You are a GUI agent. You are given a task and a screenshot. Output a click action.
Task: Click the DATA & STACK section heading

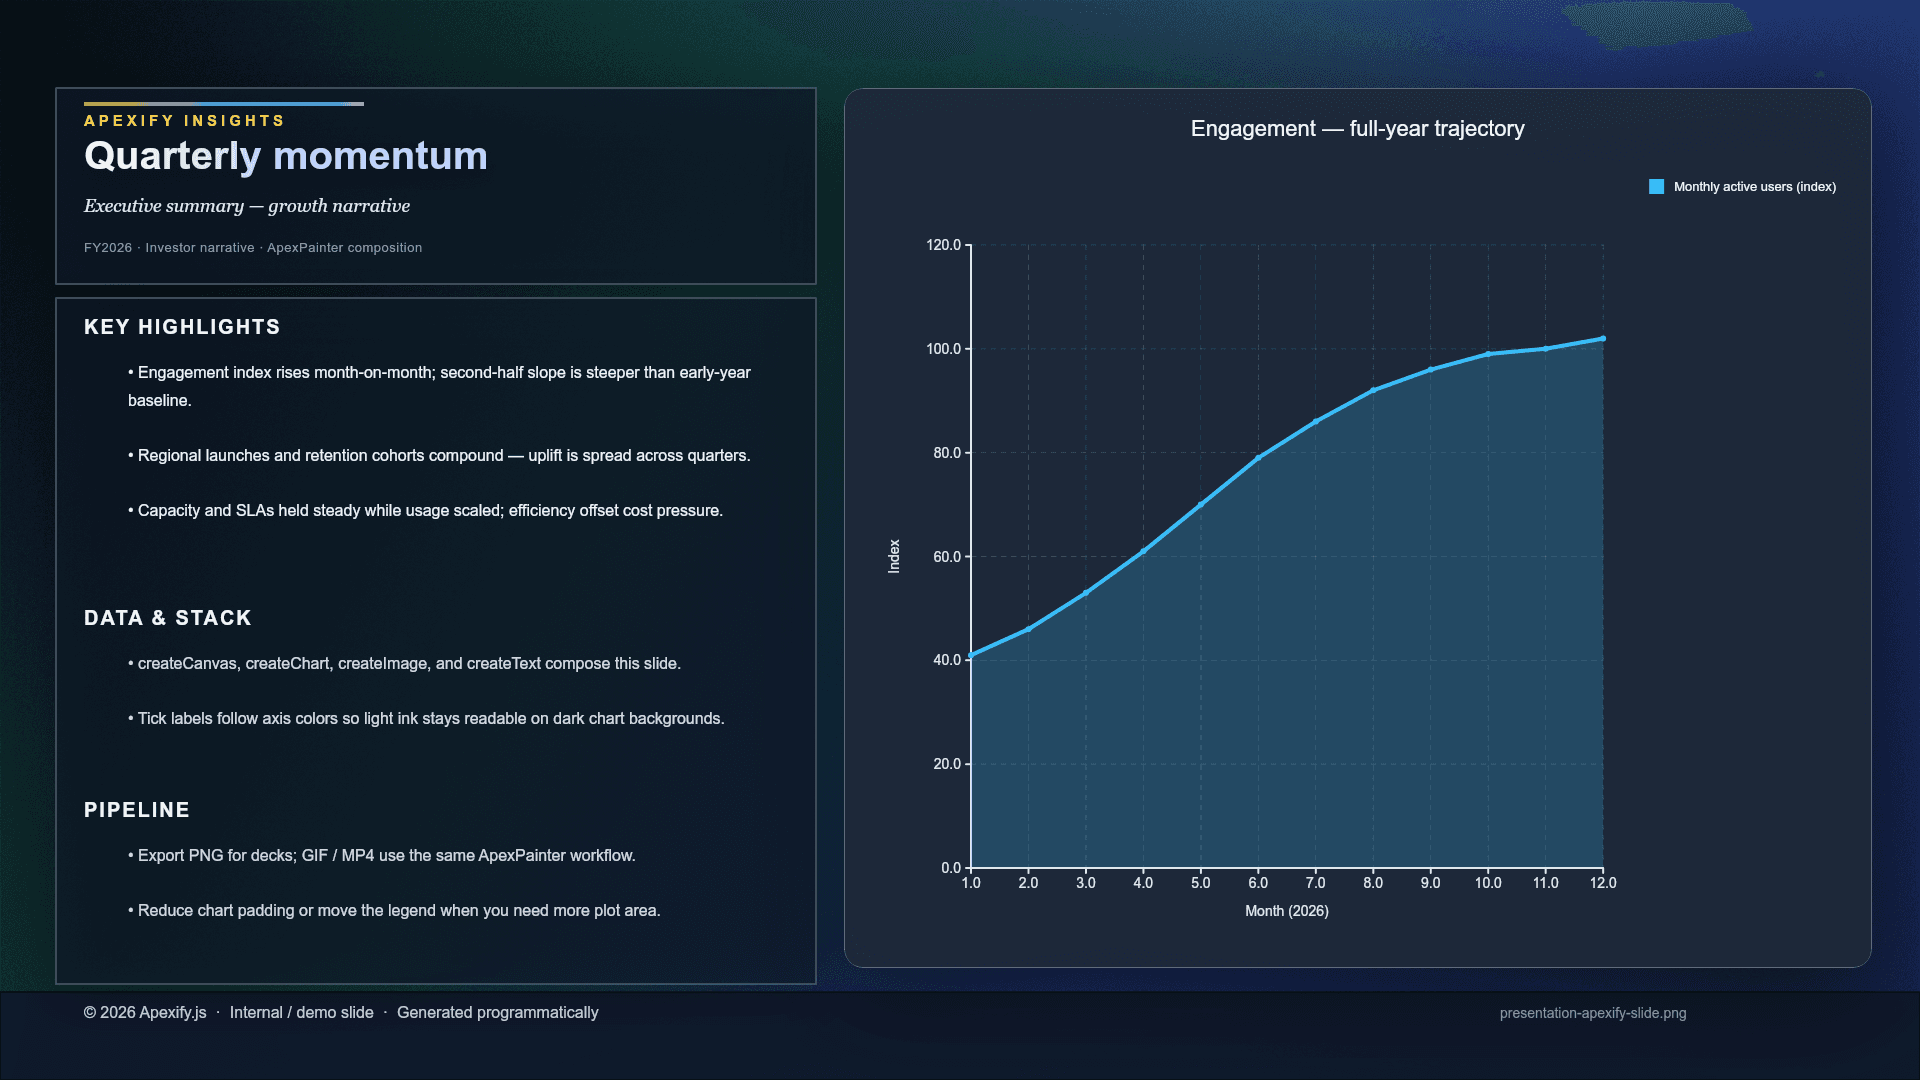tap(167, 618)
